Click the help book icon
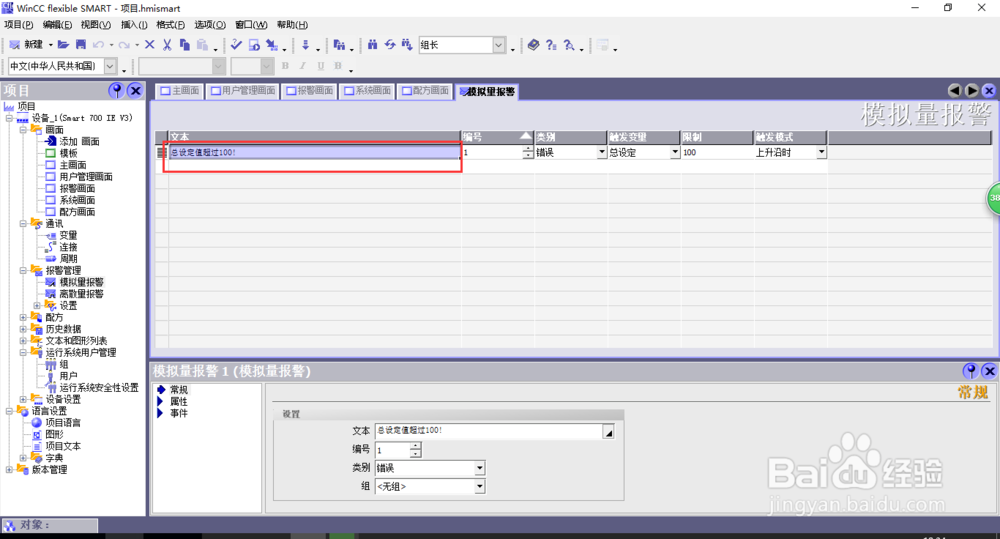 [534, 45]
